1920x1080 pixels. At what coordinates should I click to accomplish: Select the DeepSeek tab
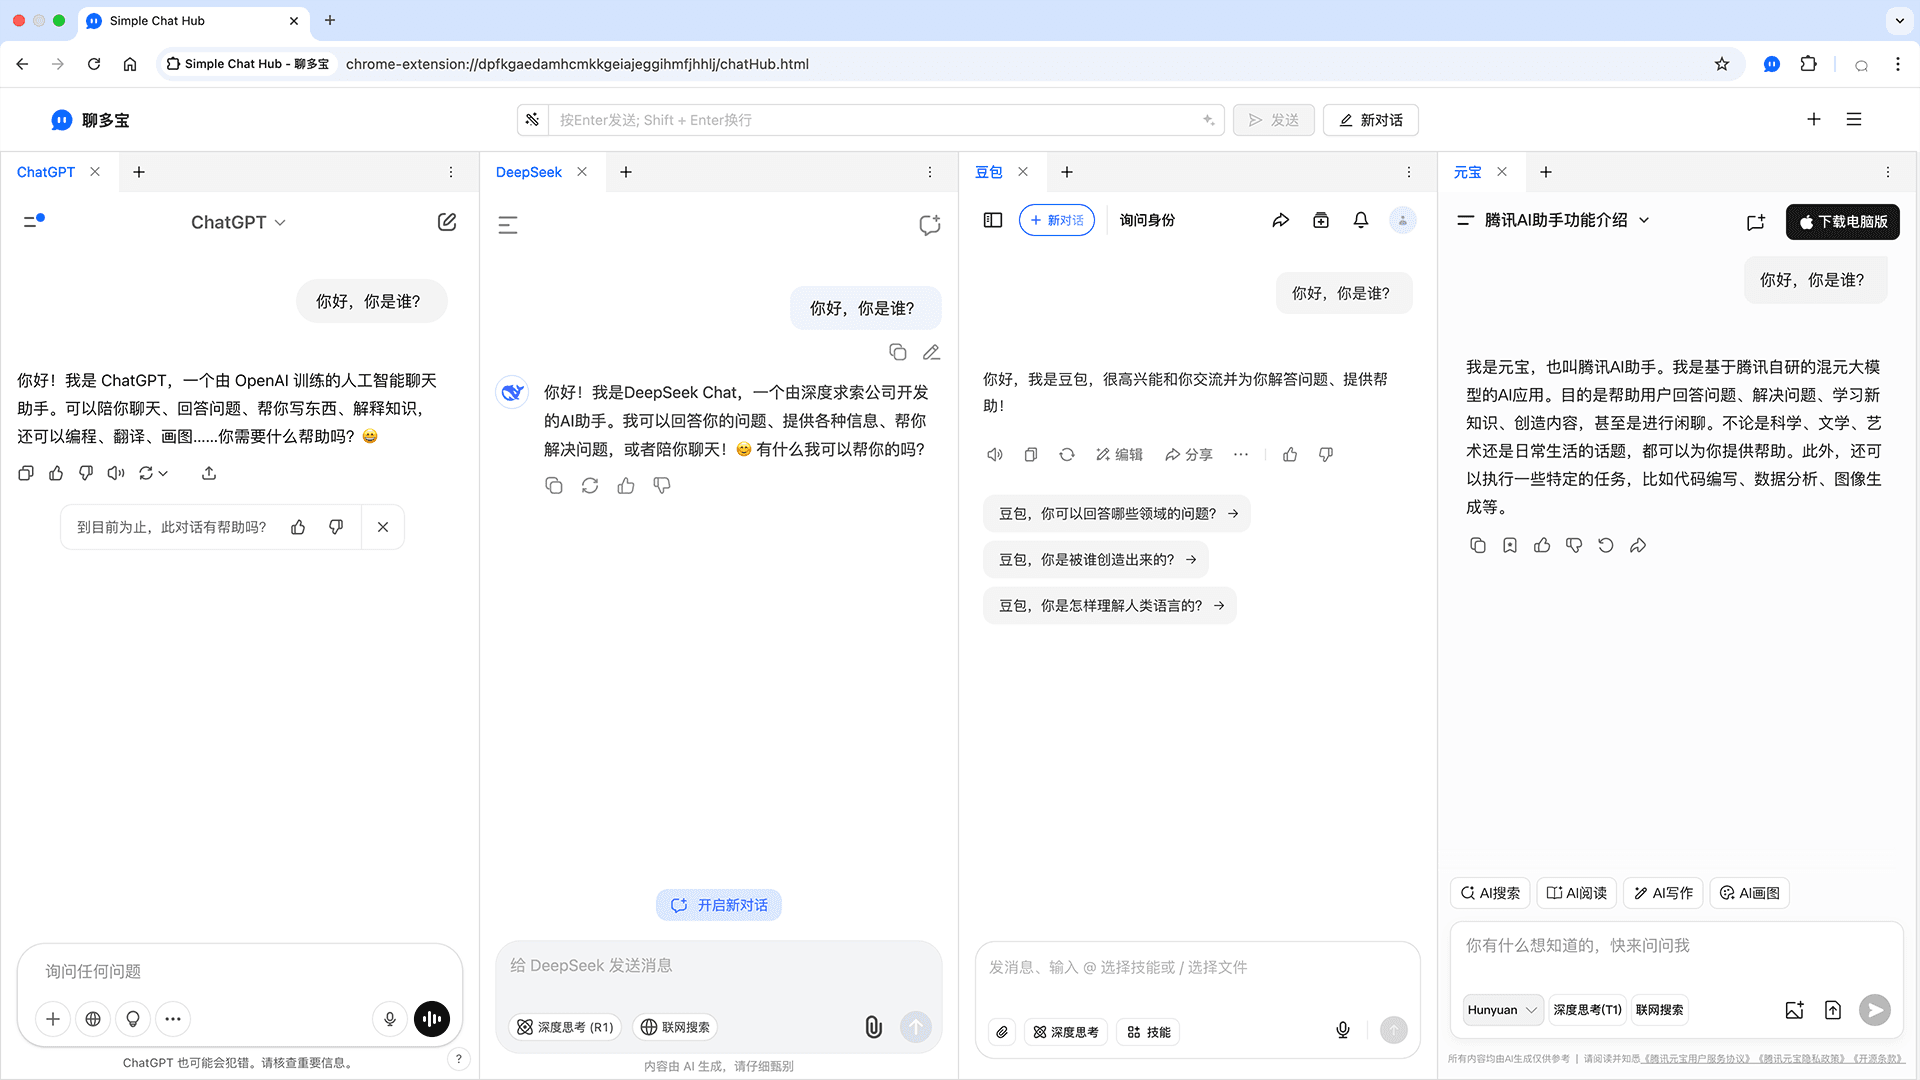coord(529,172)
